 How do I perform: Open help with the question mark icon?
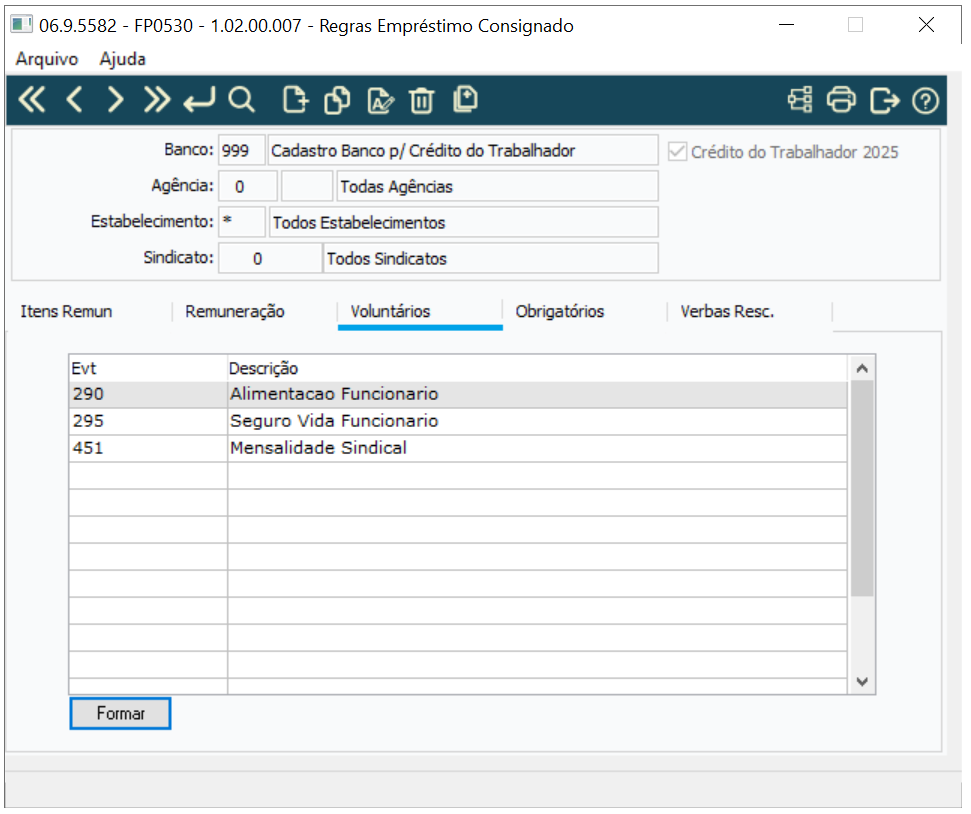coord(925,101)
